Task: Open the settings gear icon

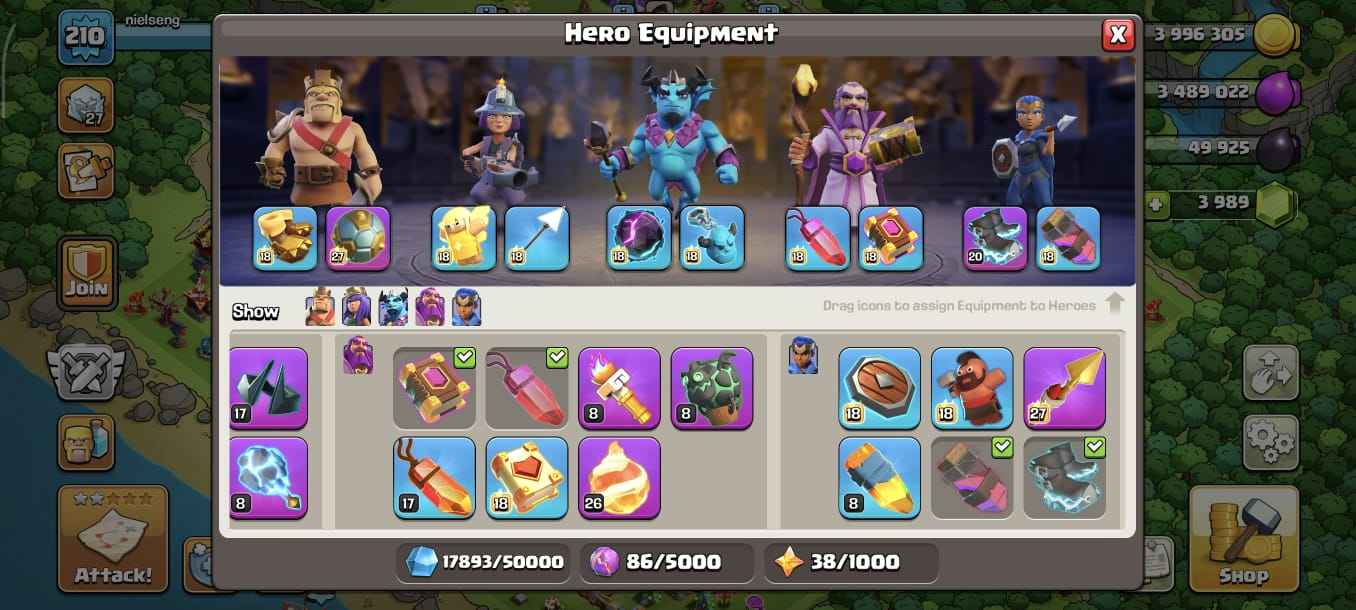Action: pos(1270,441)
